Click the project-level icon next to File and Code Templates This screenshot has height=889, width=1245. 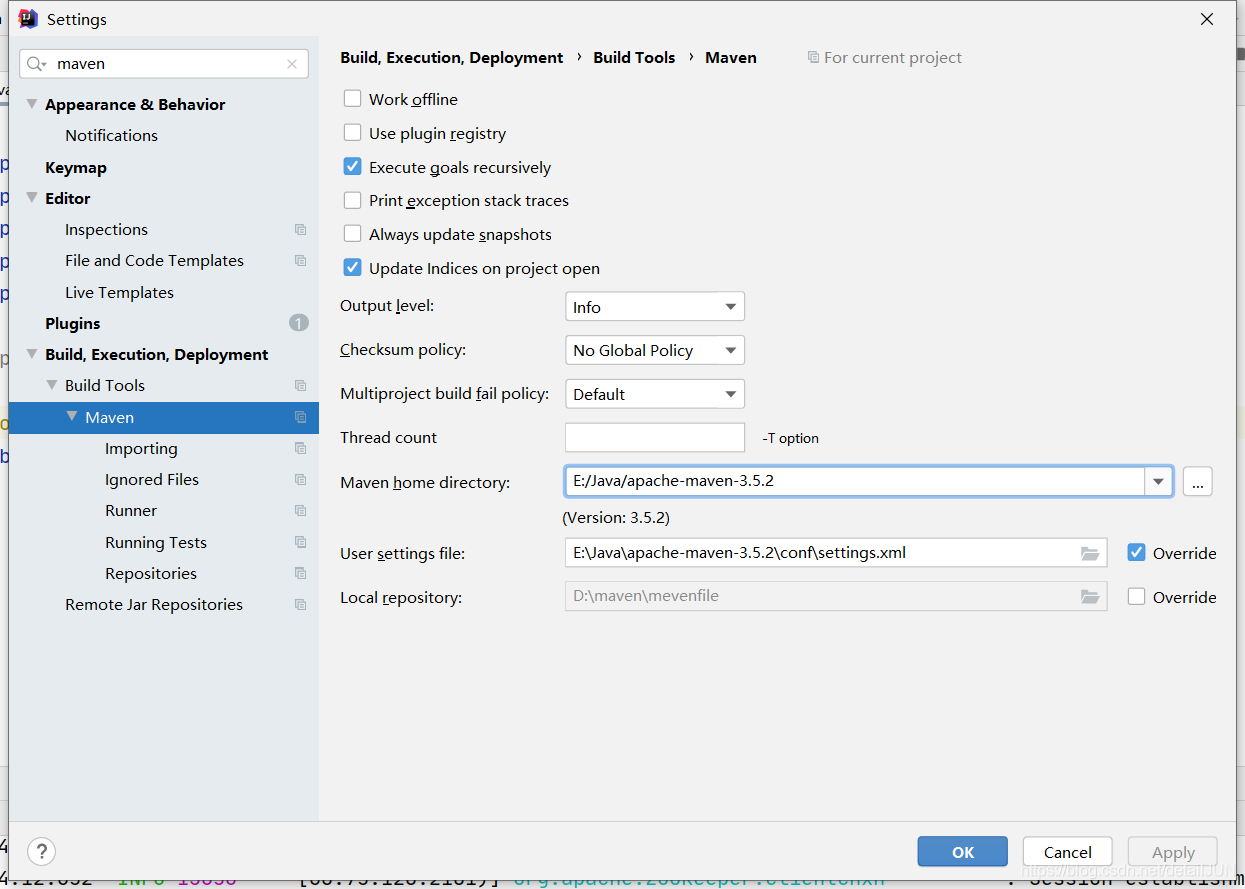coord(300,261)
